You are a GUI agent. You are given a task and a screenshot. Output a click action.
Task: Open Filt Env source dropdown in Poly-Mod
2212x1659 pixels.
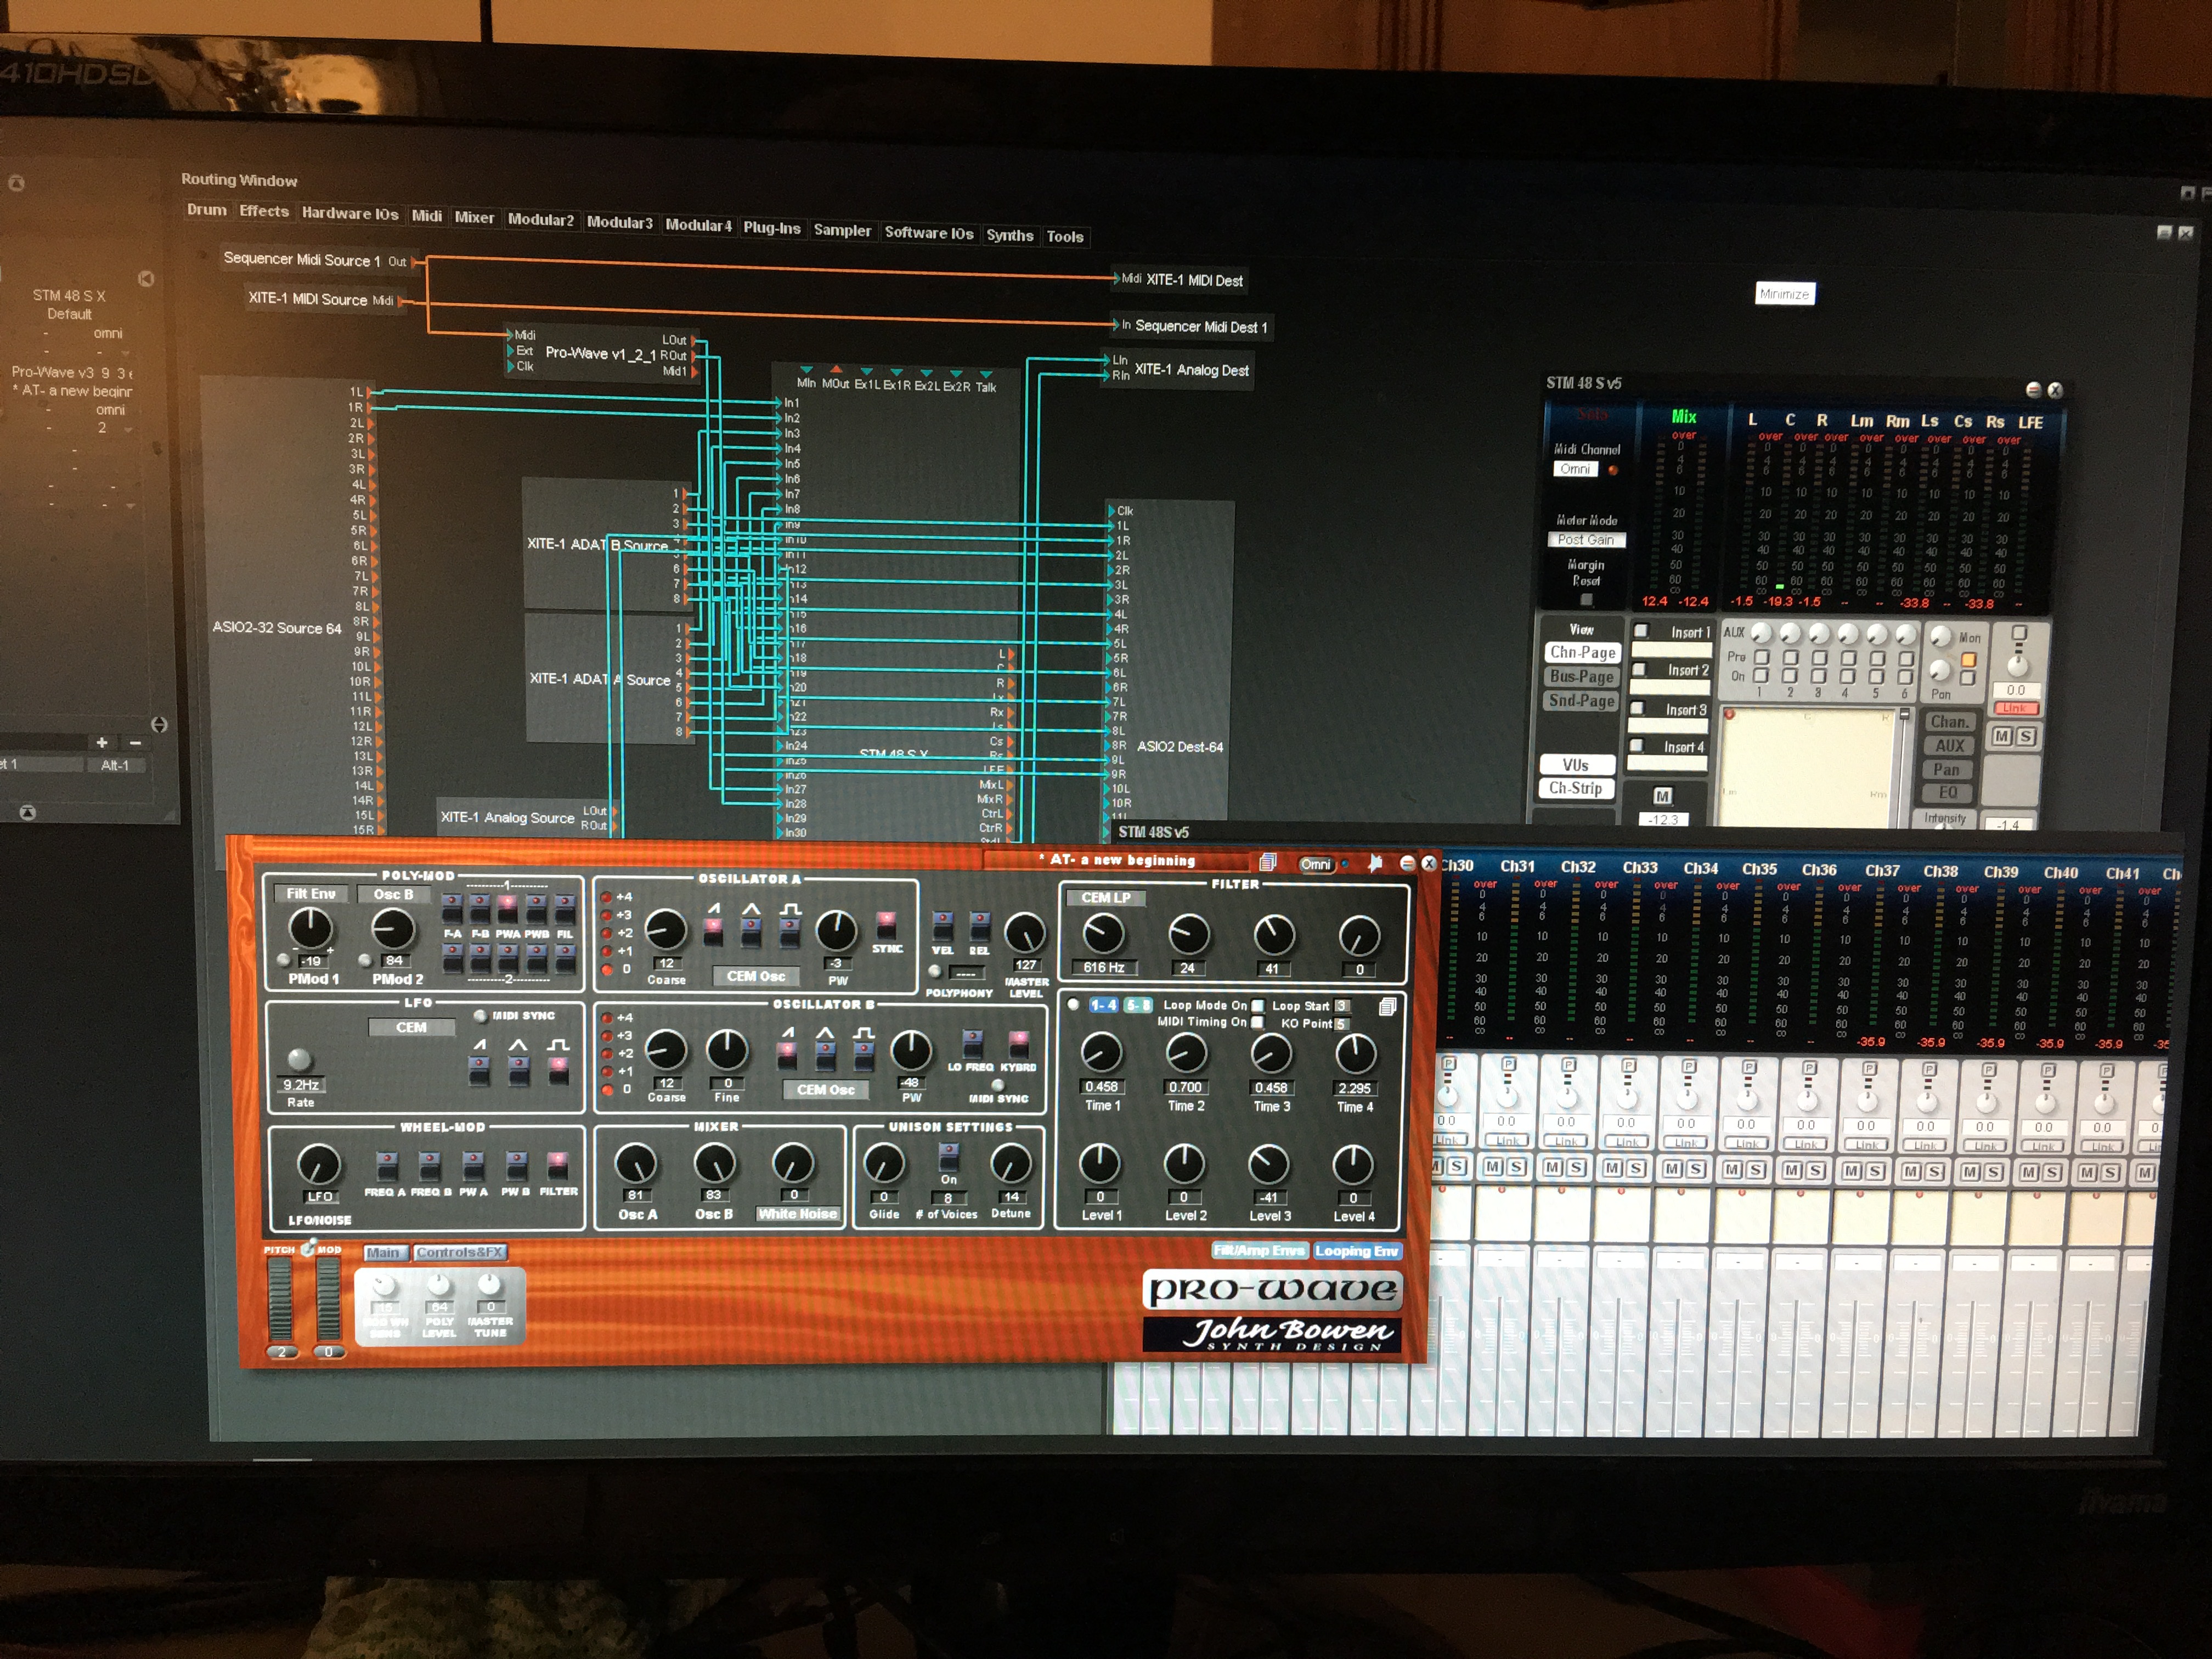(311, 894)
